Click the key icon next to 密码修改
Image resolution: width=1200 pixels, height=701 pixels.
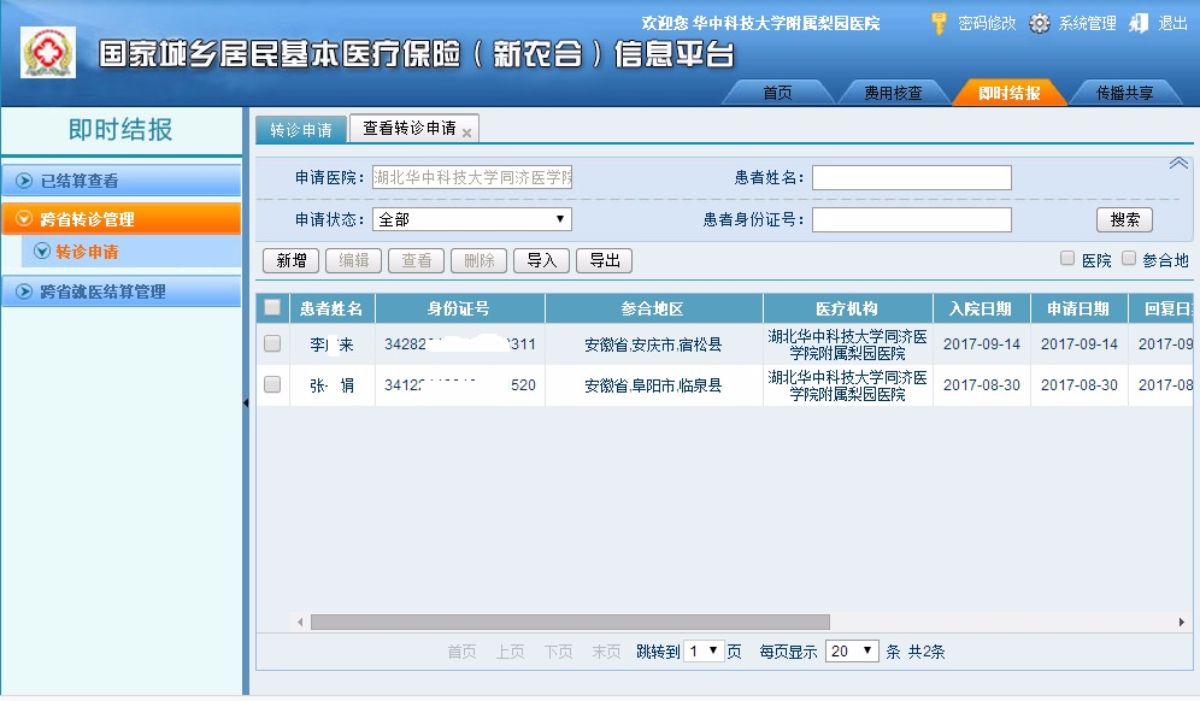click(x=940, y=24)
